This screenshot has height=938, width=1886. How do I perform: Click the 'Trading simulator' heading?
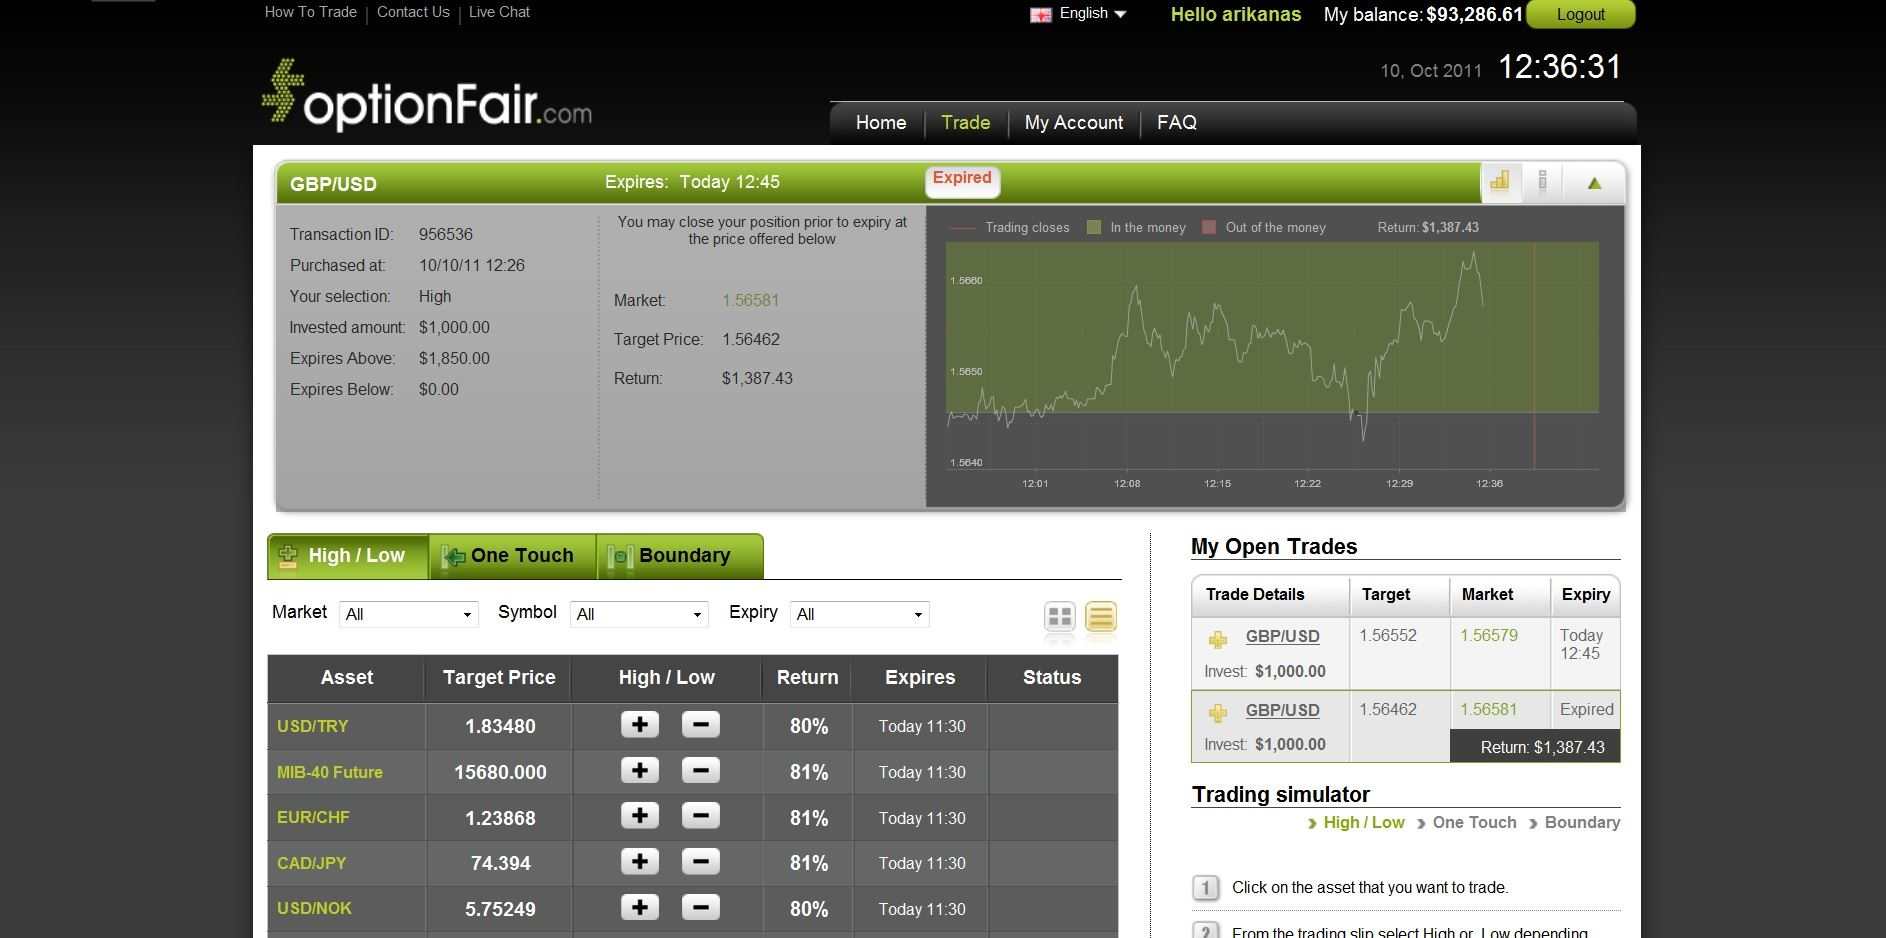1281,795
